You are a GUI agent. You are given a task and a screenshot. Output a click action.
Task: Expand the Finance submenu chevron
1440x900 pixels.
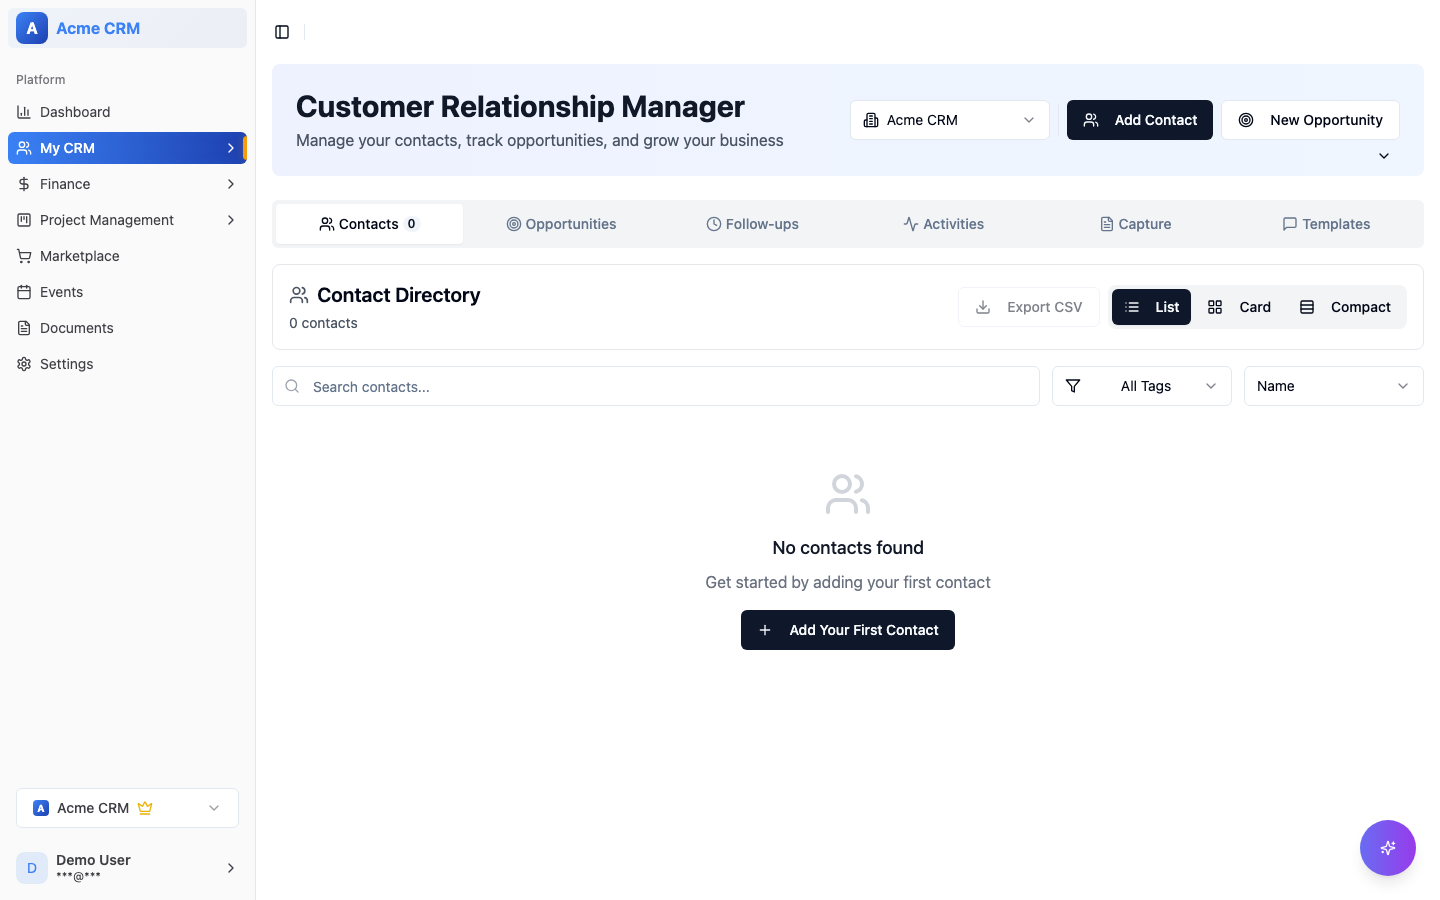[231, 184]
